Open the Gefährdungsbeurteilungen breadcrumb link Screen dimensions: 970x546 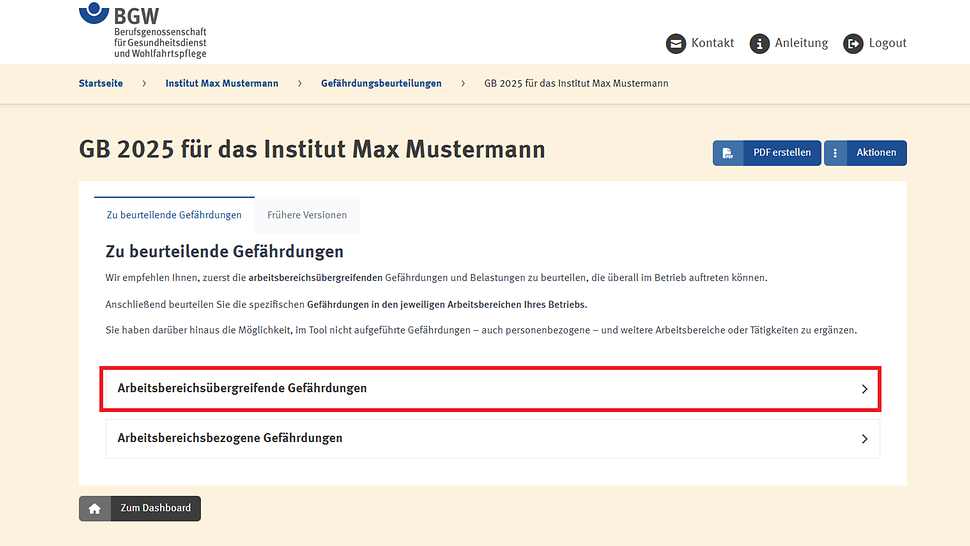[x=381, y=83]
